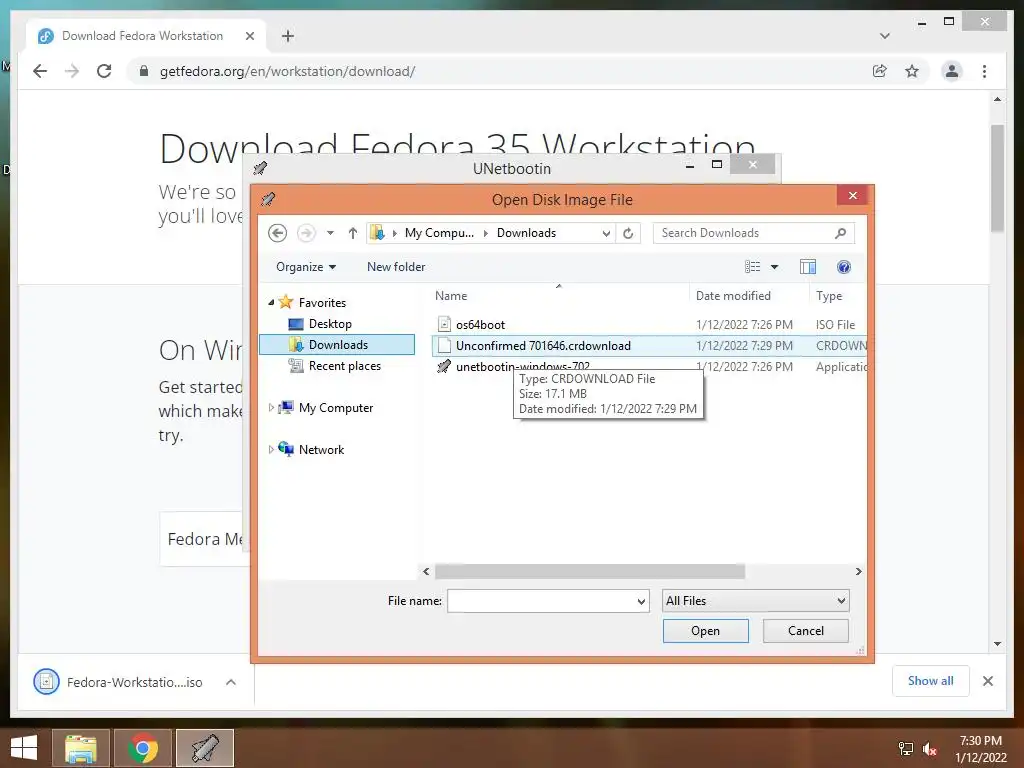1024x768 pixels.
Task: Click the Cancel button
Action: coord(805,631)
